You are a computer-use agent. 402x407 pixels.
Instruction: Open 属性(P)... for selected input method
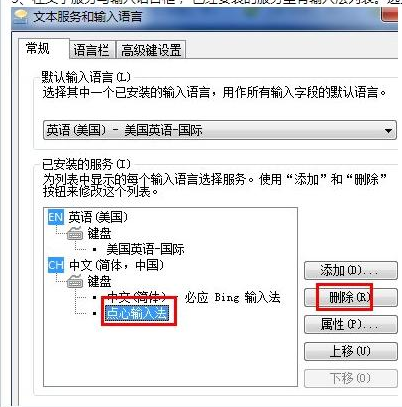[351, 324]
